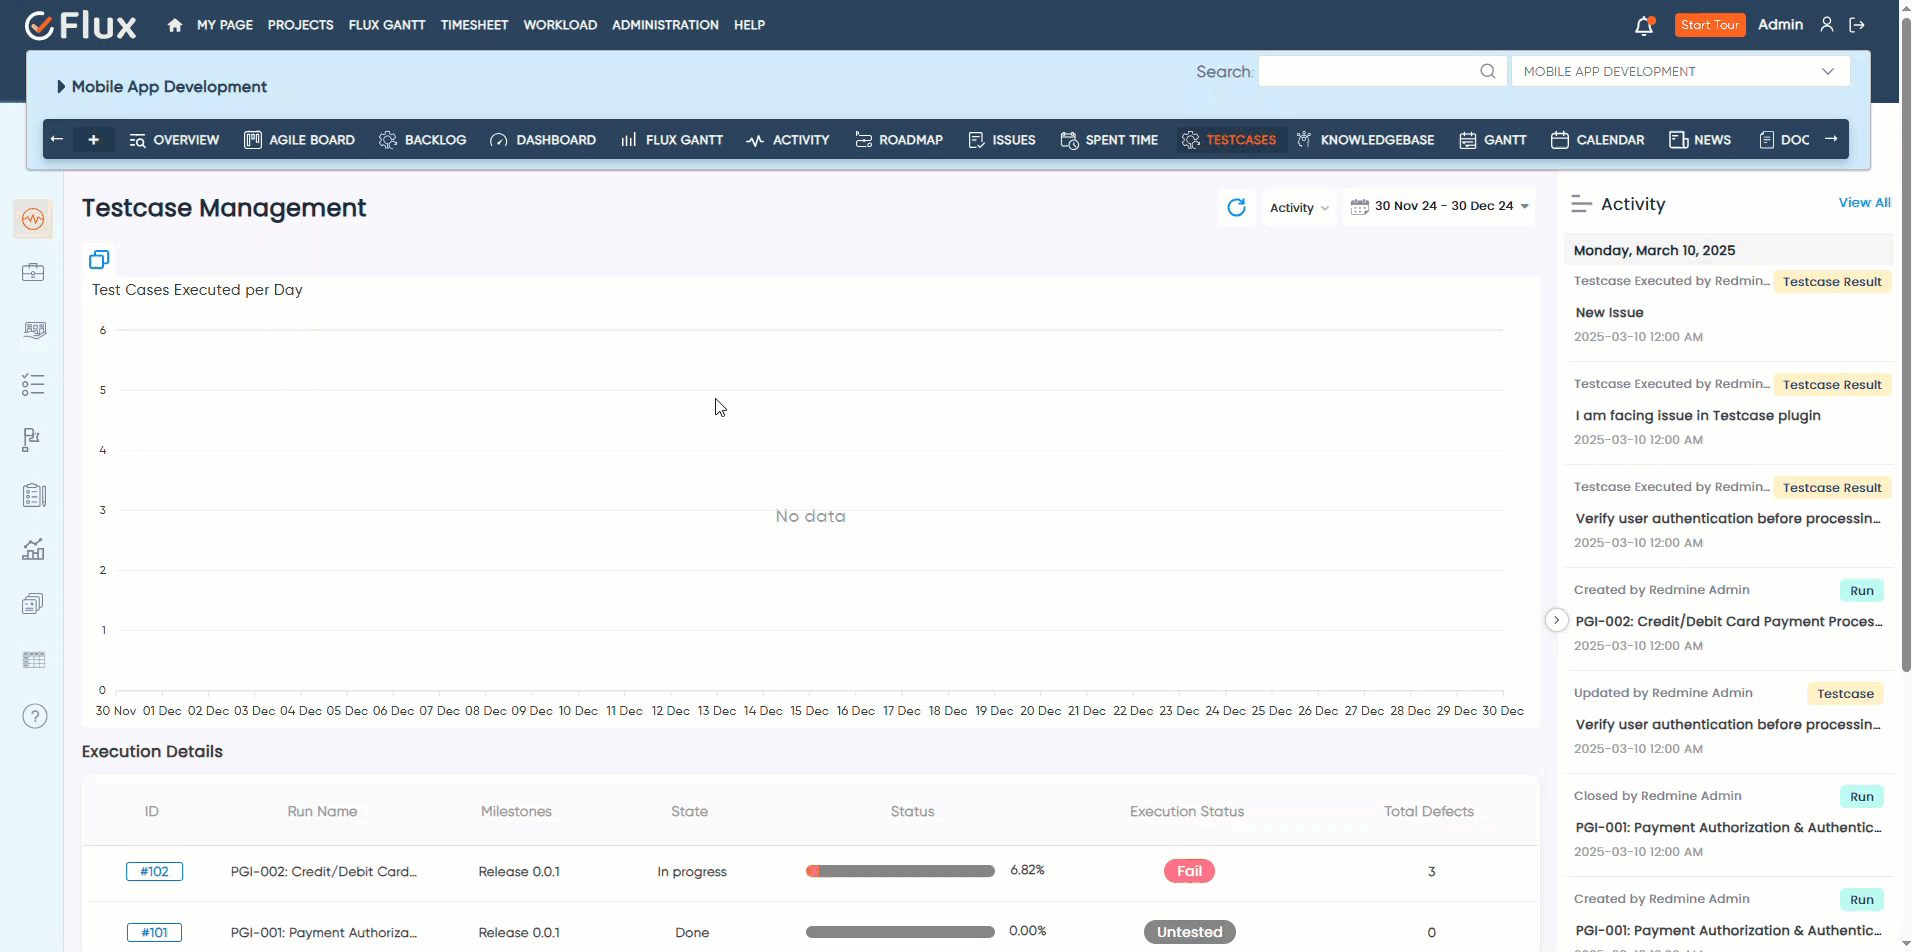
Task: Open the help question-mark sidebar icon
Action: coord(35,716)
